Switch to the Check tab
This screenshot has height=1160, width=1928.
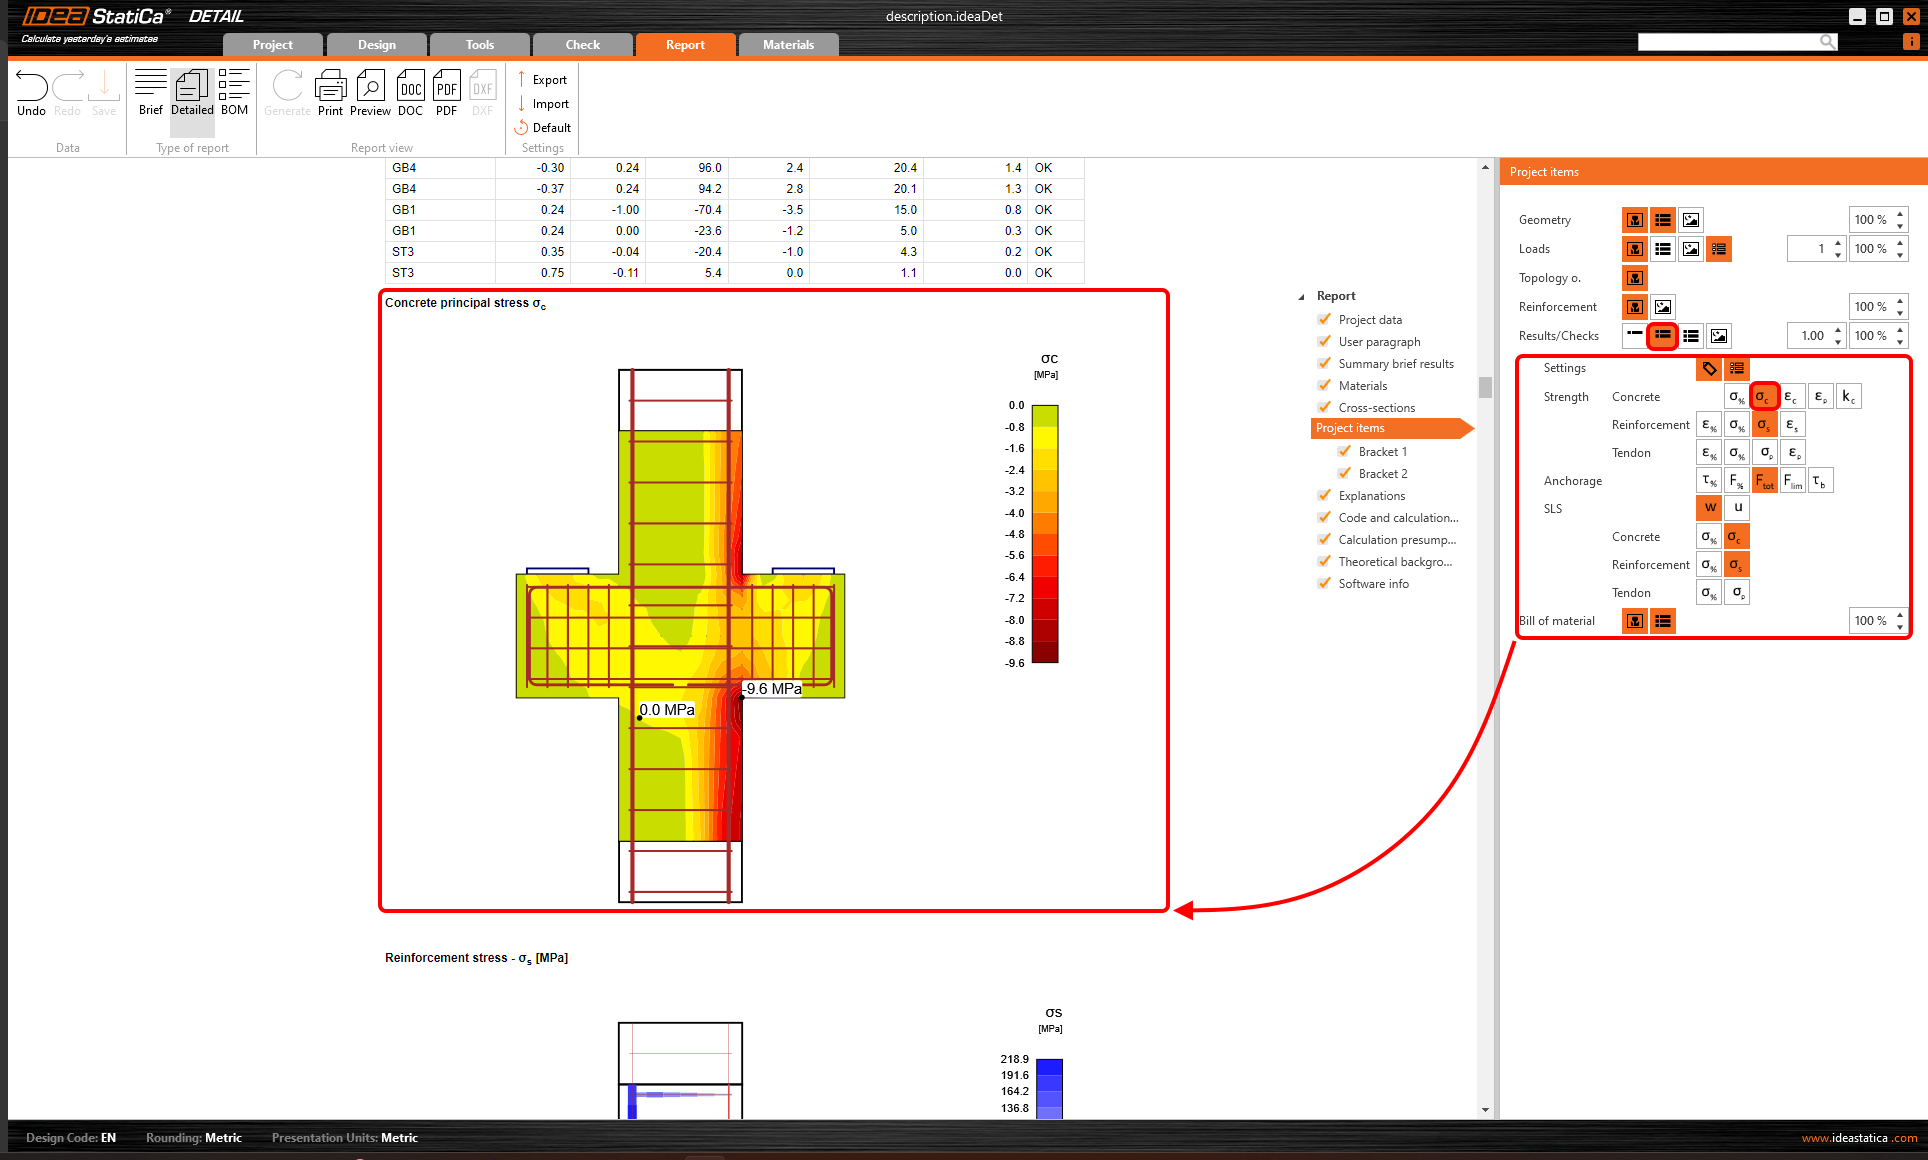click(582, 45)
